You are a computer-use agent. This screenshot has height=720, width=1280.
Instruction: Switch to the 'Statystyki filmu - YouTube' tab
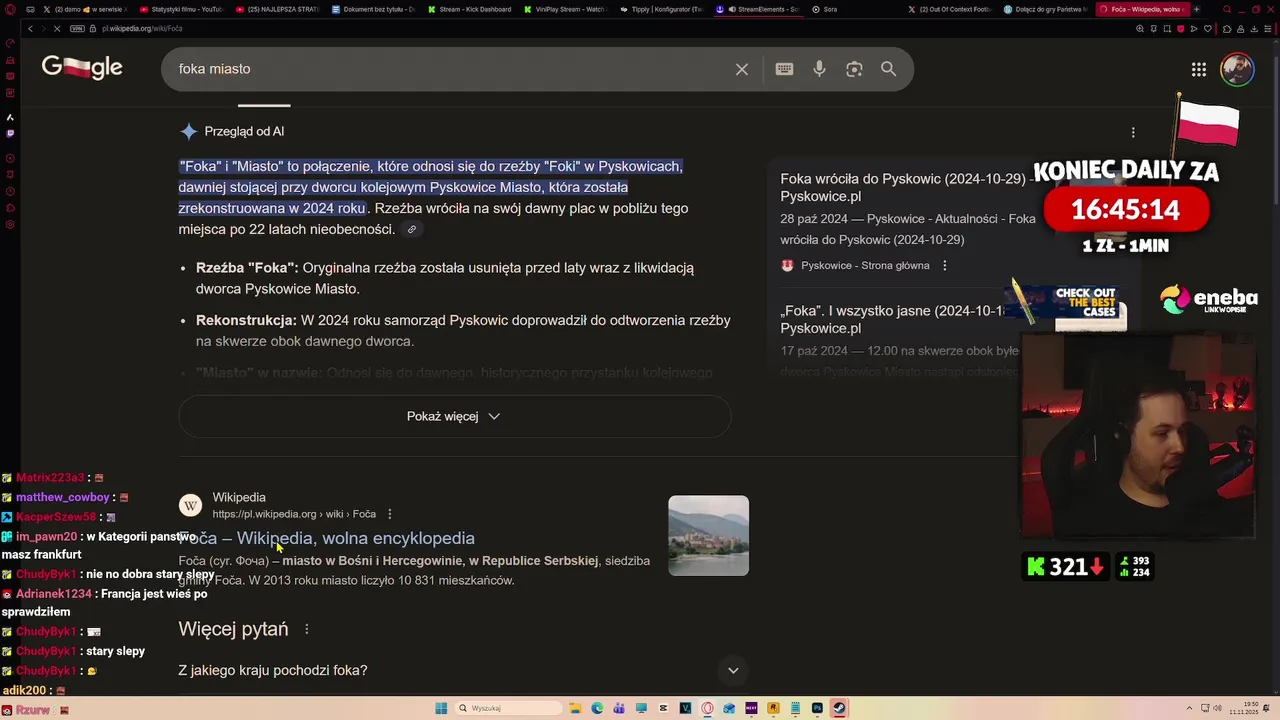(183, 9)
